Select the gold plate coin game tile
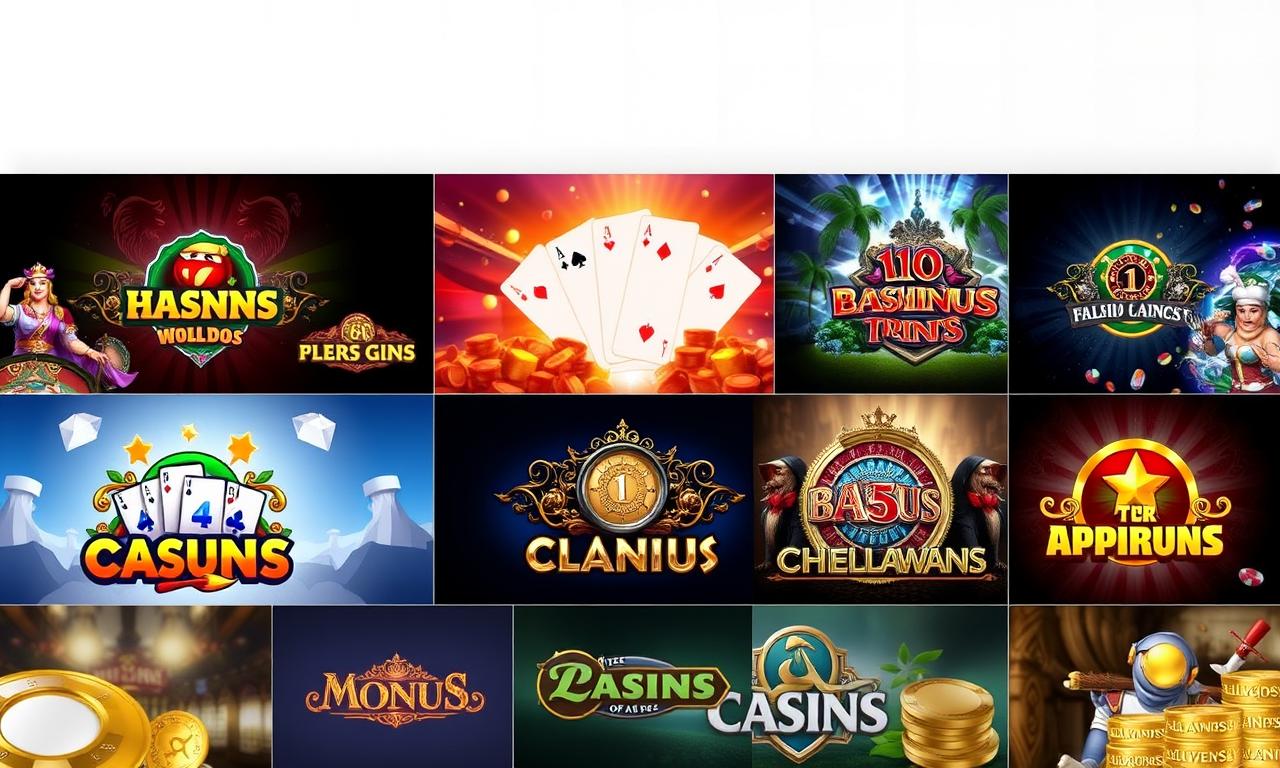1280x768 pixels. click(x=135, y=687)
